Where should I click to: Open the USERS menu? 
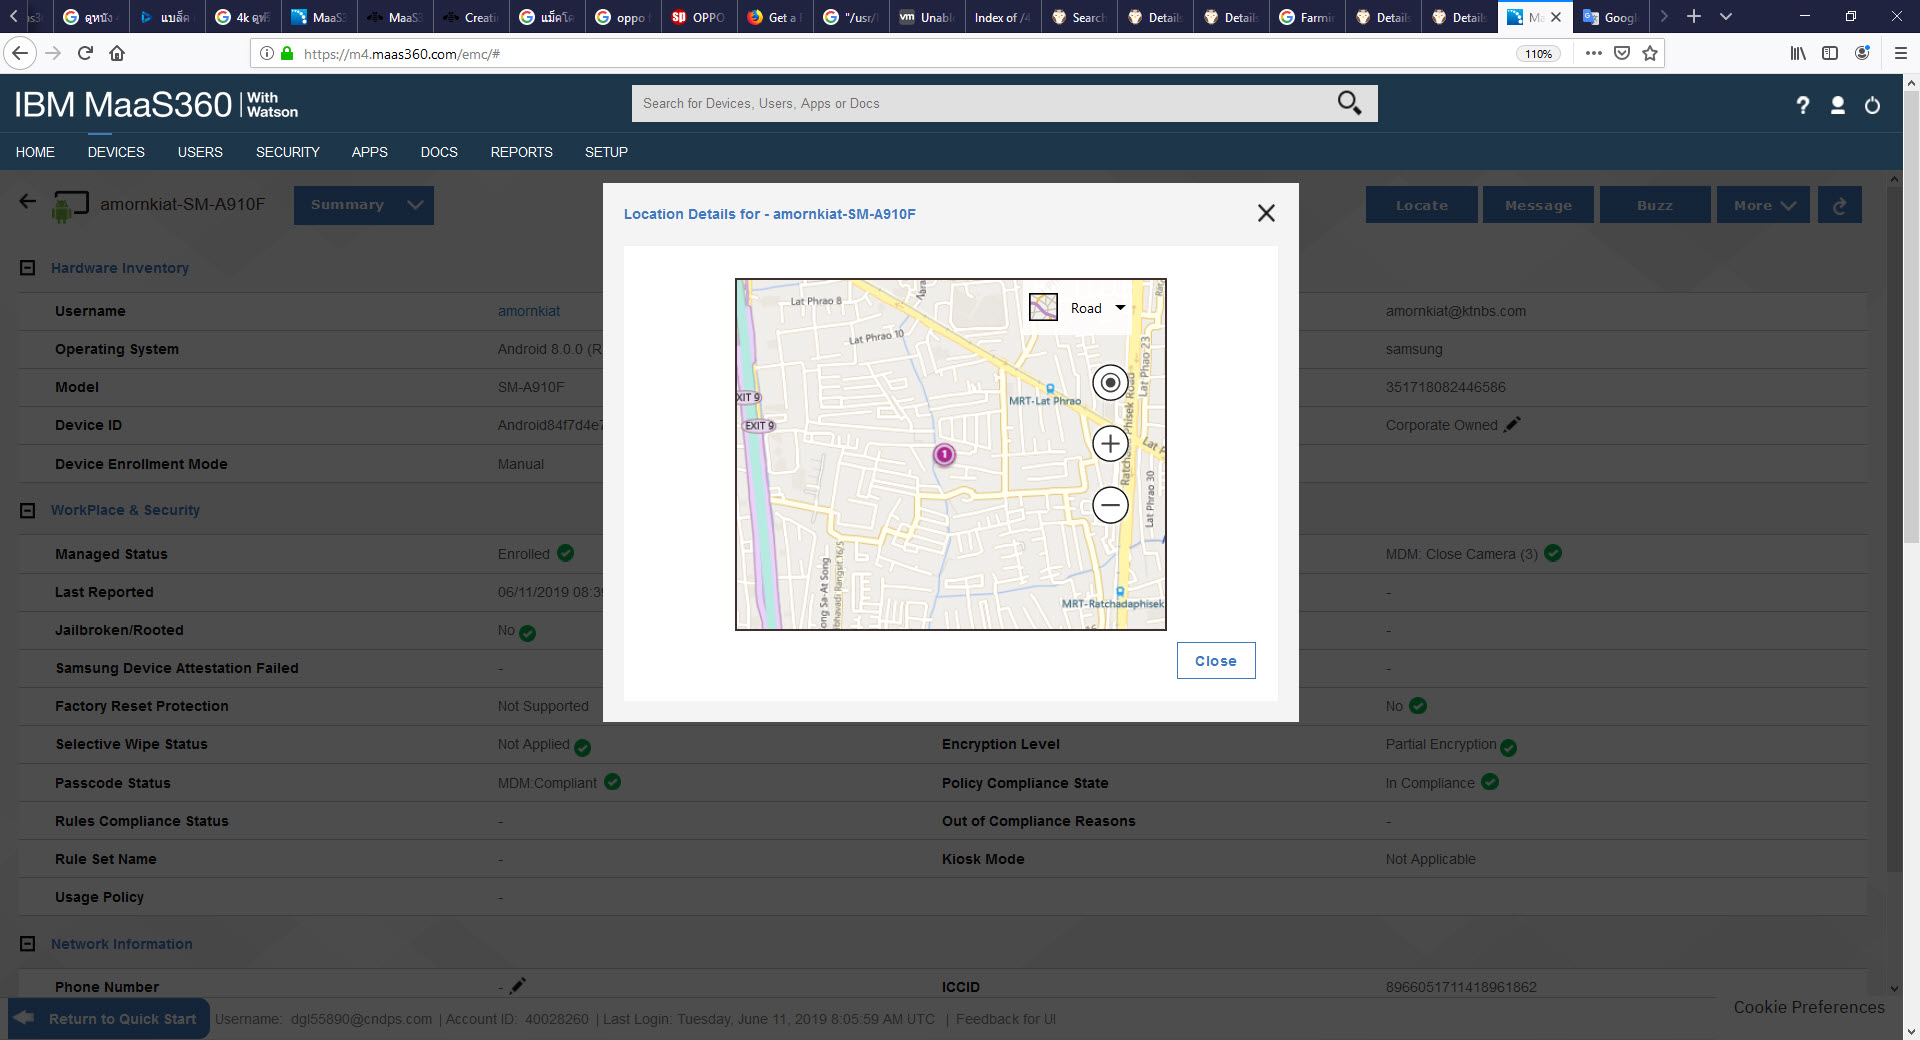coord(200,152)
